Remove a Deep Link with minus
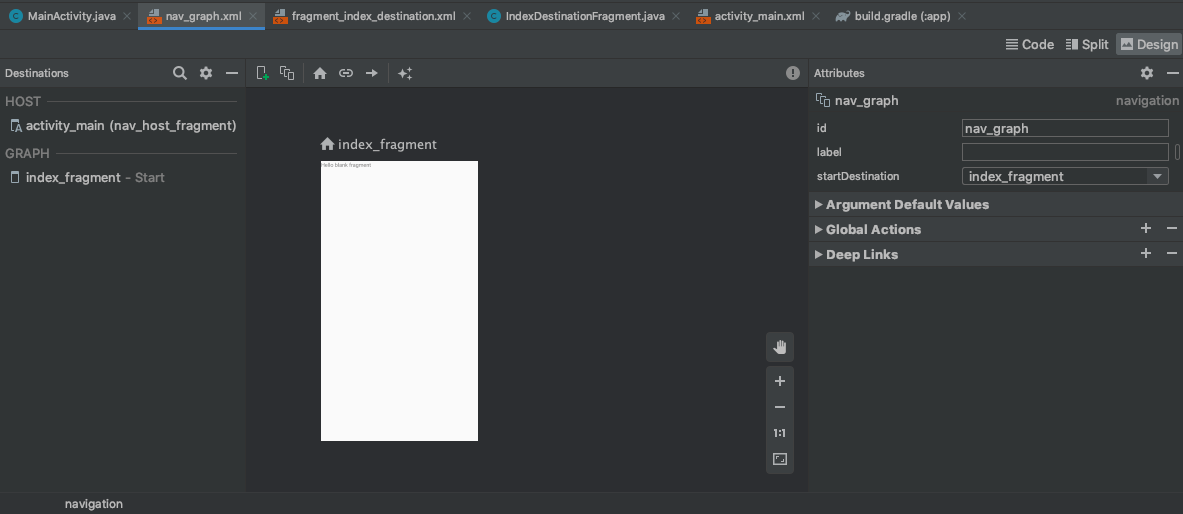The image size is (1183, 514). [1172, 254]
